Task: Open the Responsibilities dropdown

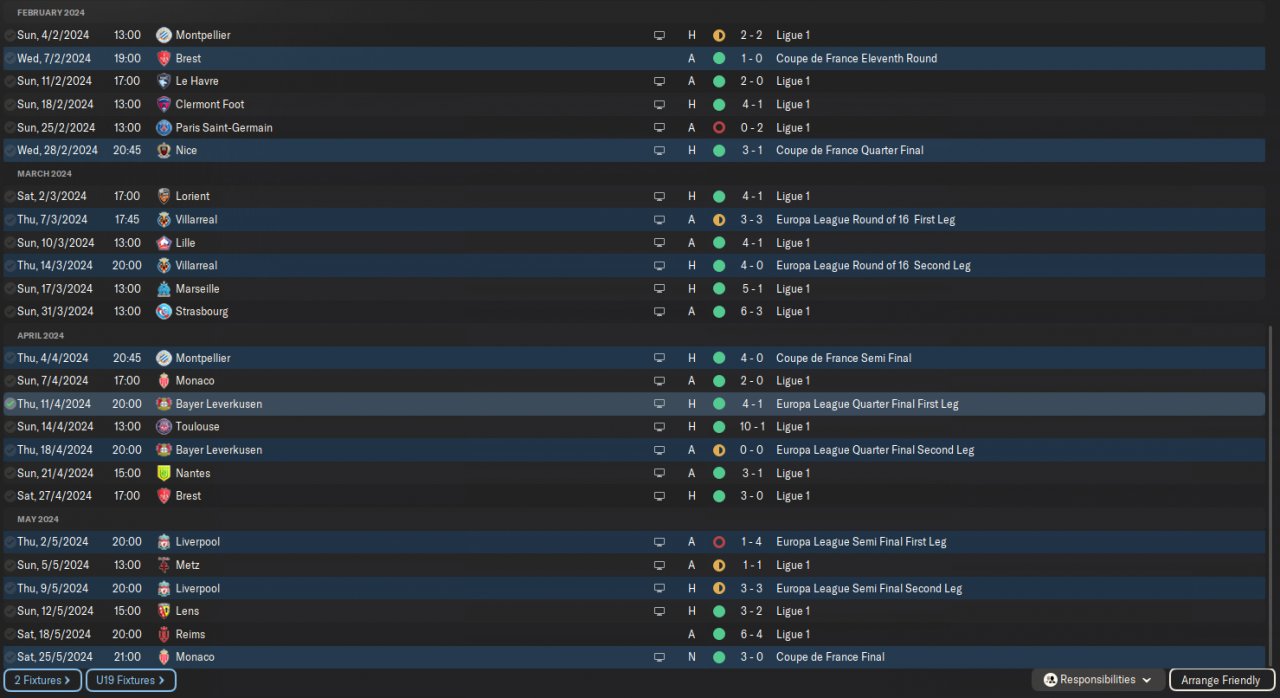Action: [1097, 680]
